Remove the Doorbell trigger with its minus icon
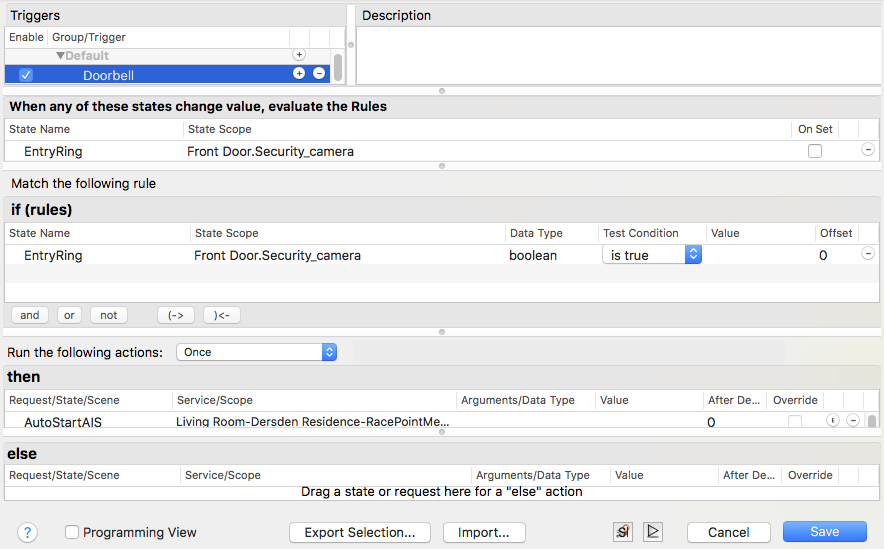 click(319, 74)
